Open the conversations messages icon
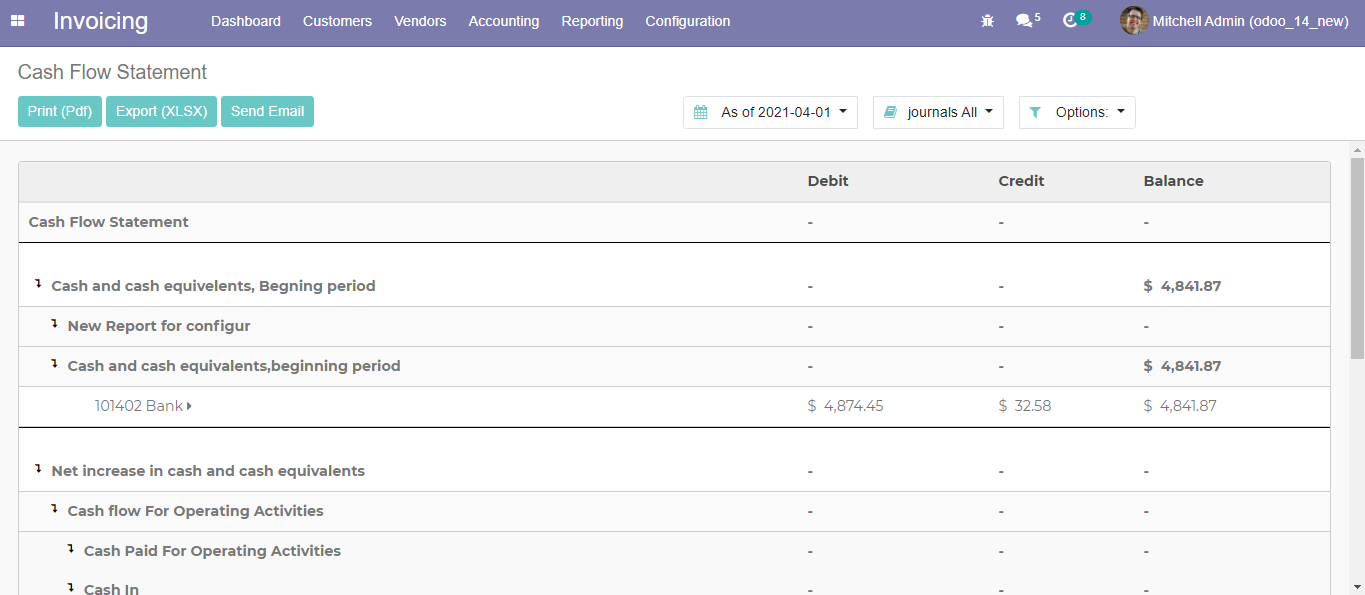 click(x=1024, y=21)
